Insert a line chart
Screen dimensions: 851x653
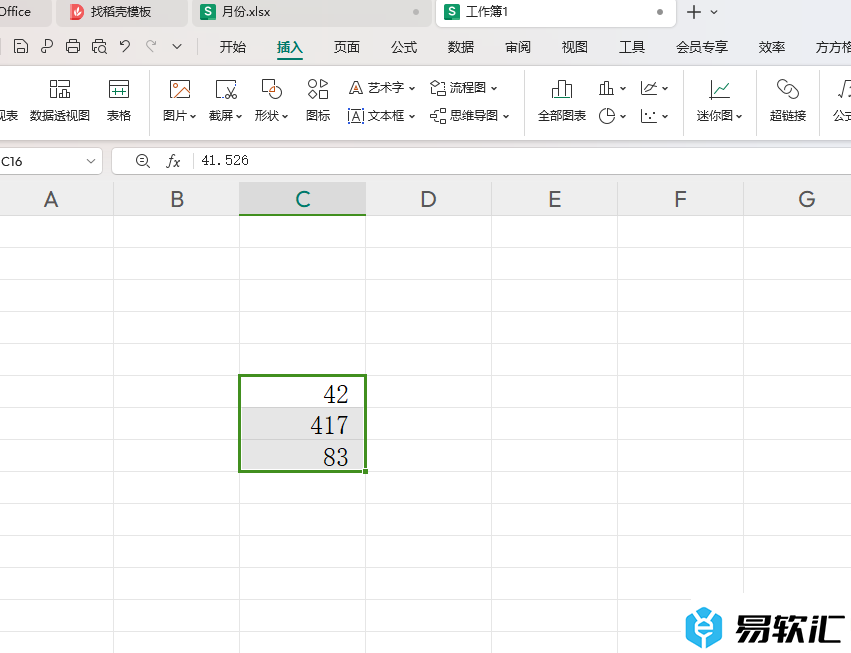[654, 88]
